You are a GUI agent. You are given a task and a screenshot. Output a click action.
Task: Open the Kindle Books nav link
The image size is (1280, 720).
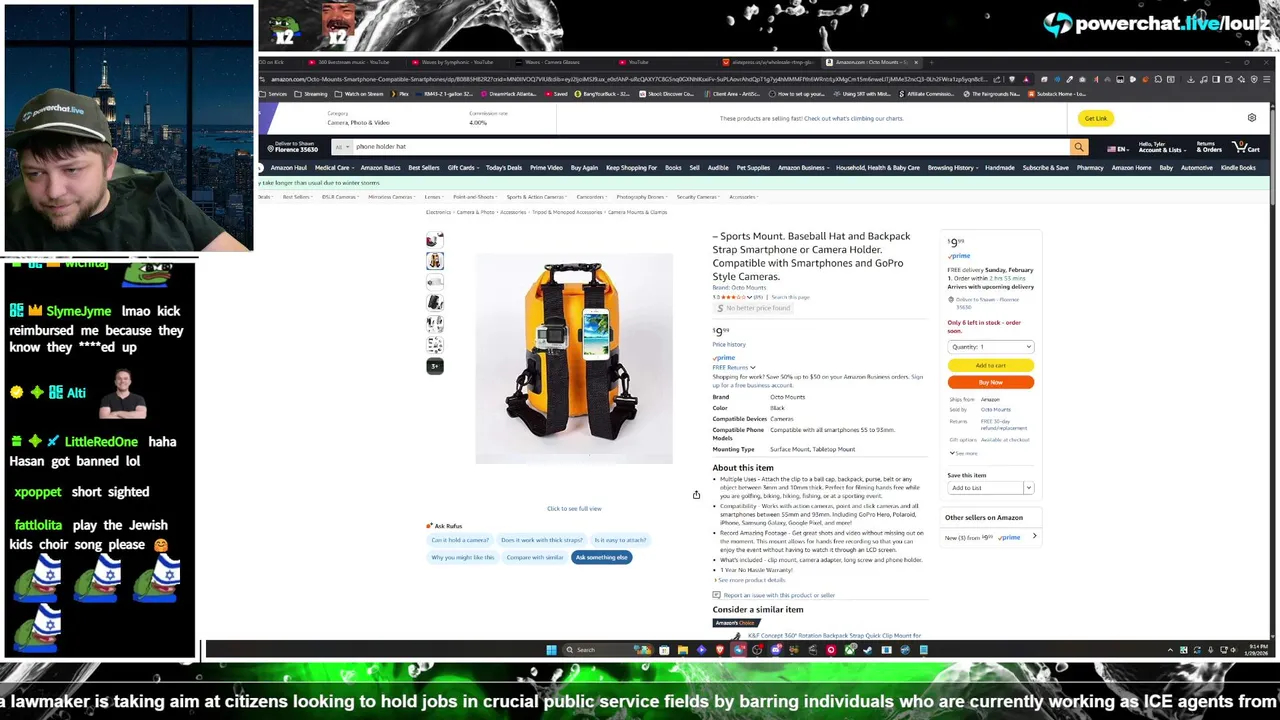[1238, 168]
